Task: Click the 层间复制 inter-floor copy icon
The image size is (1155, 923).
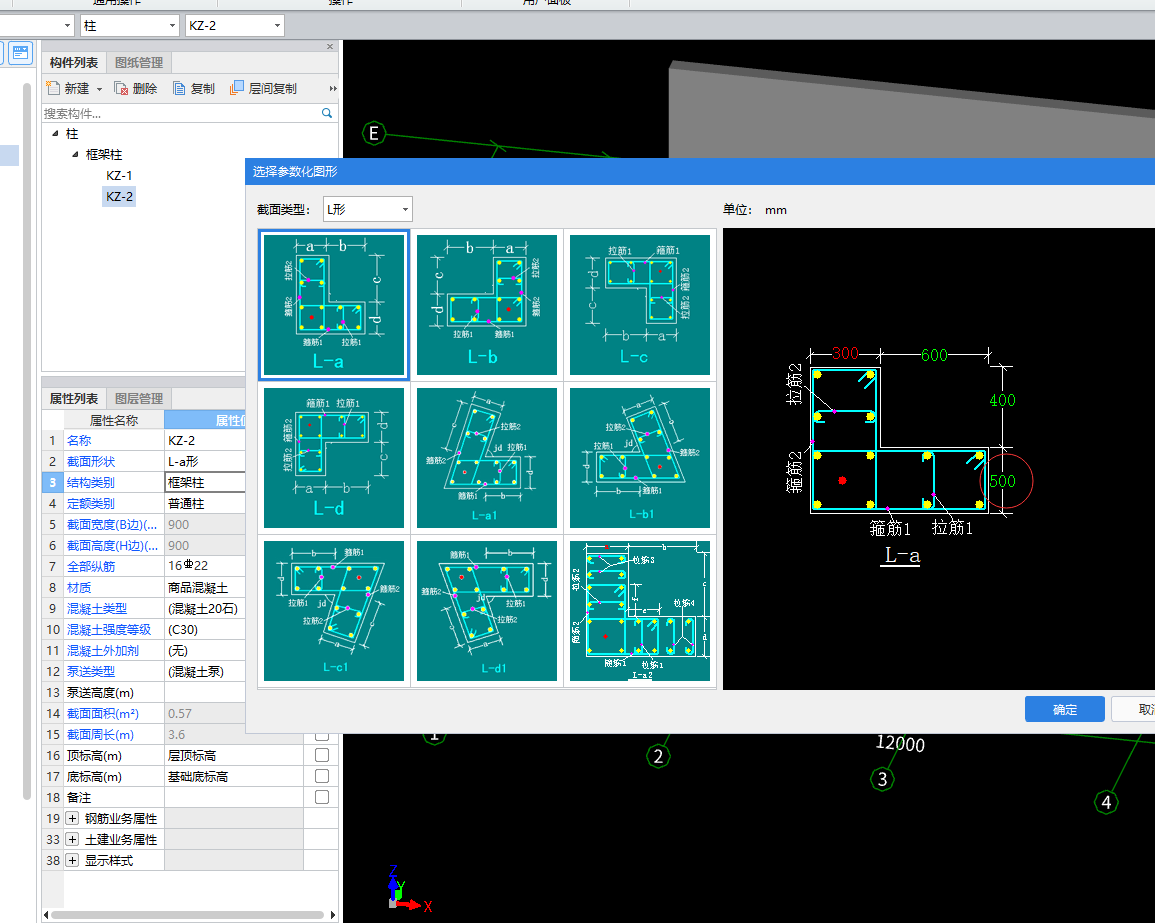Action: pyautogui.click(x=236, y=88)
